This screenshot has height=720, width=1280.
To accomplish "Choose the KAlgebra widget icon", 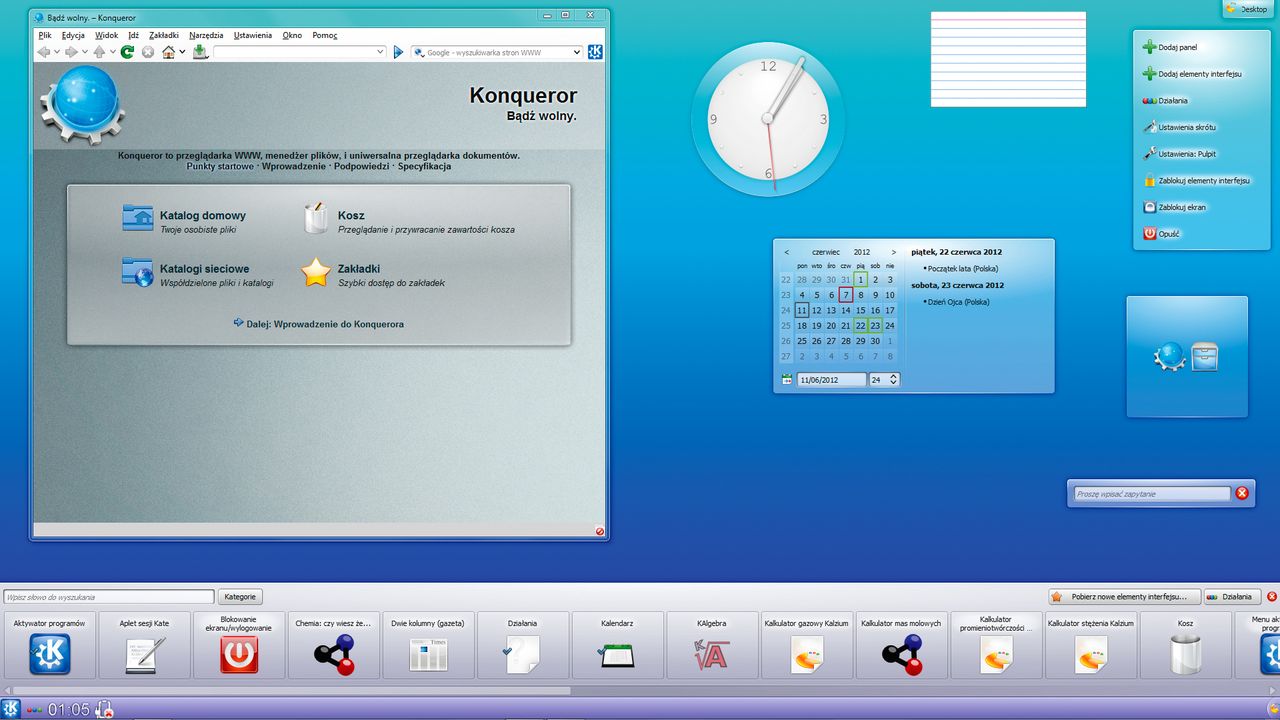I will point(712,655).
